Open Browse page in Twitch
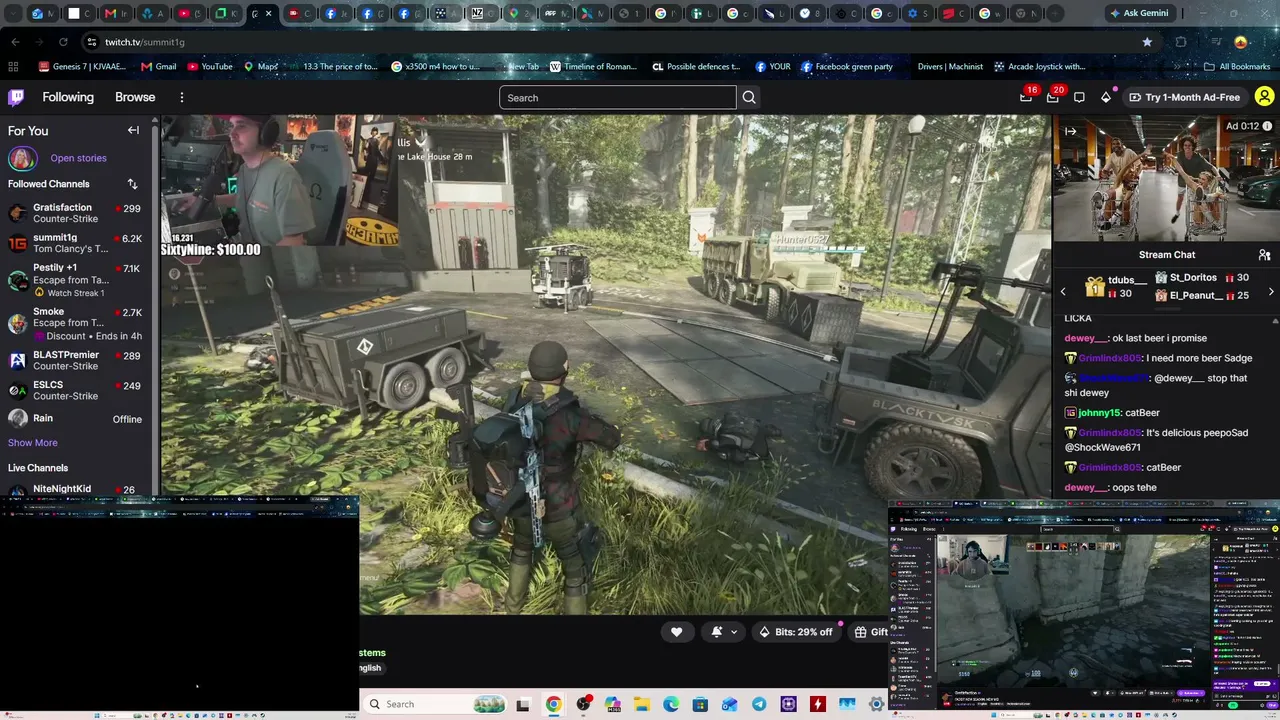This screenshot has height=720, width=1280. [135, 97]
